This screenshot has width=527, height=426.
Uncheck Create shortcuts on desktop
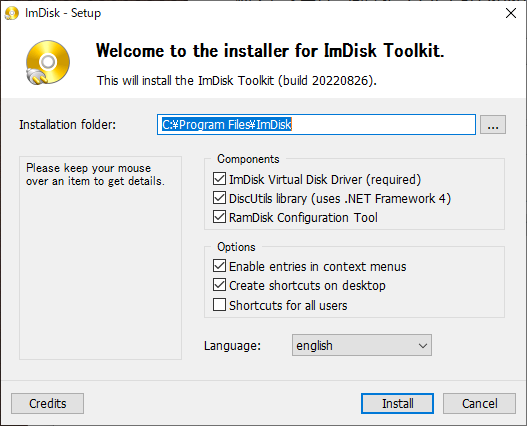219,285
